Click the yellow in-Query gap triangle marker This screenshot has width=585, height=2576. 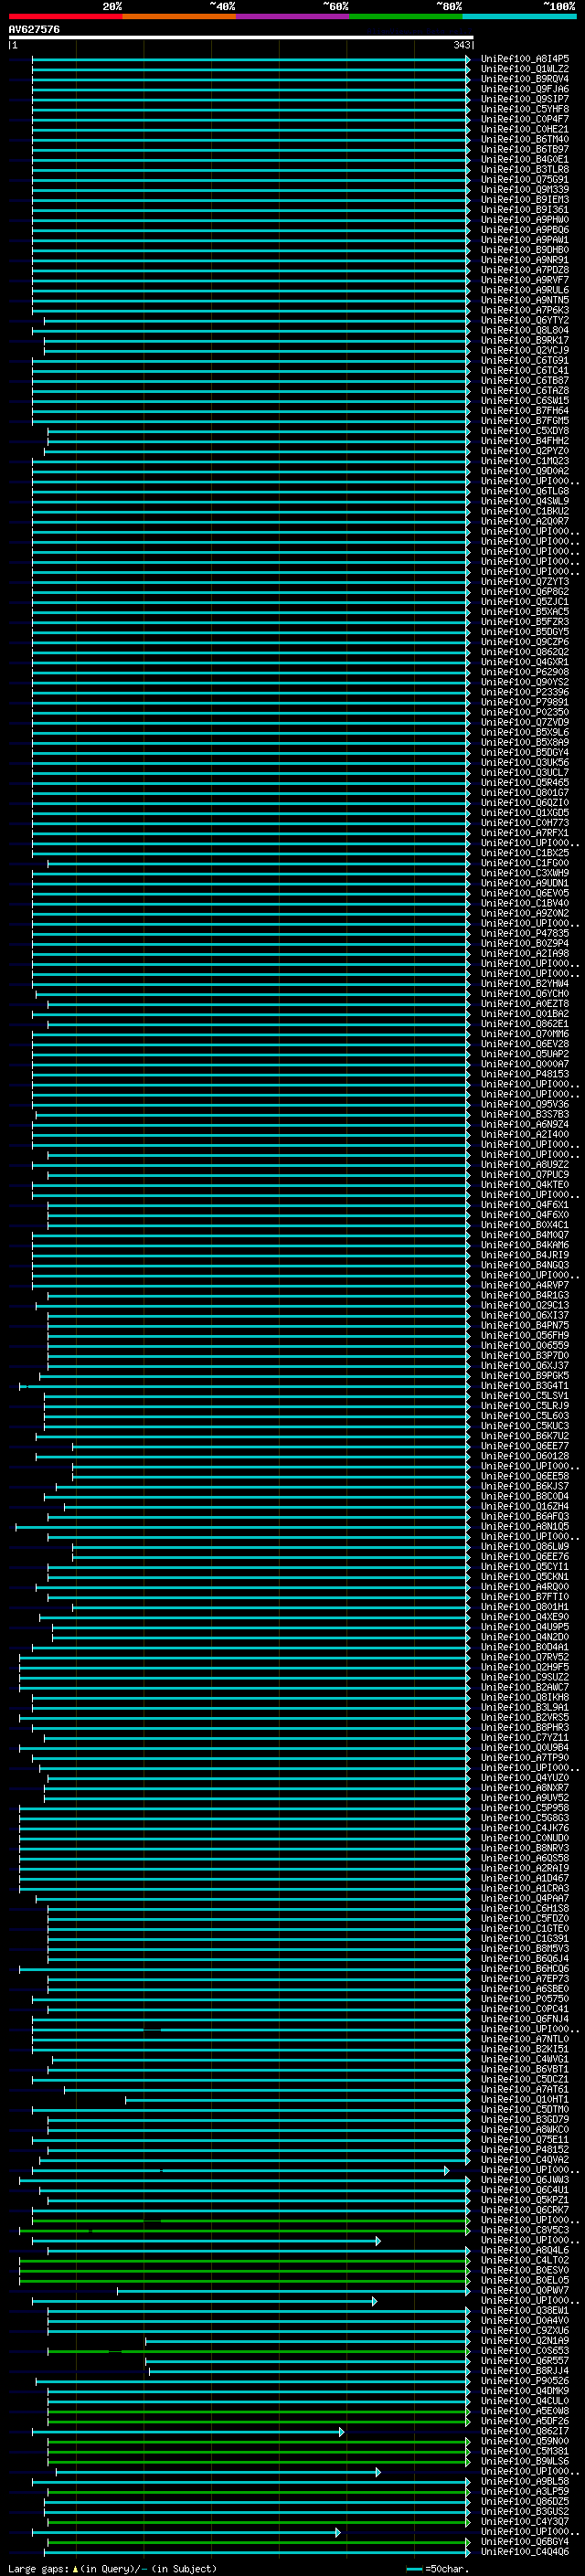tap(75, 2569)
